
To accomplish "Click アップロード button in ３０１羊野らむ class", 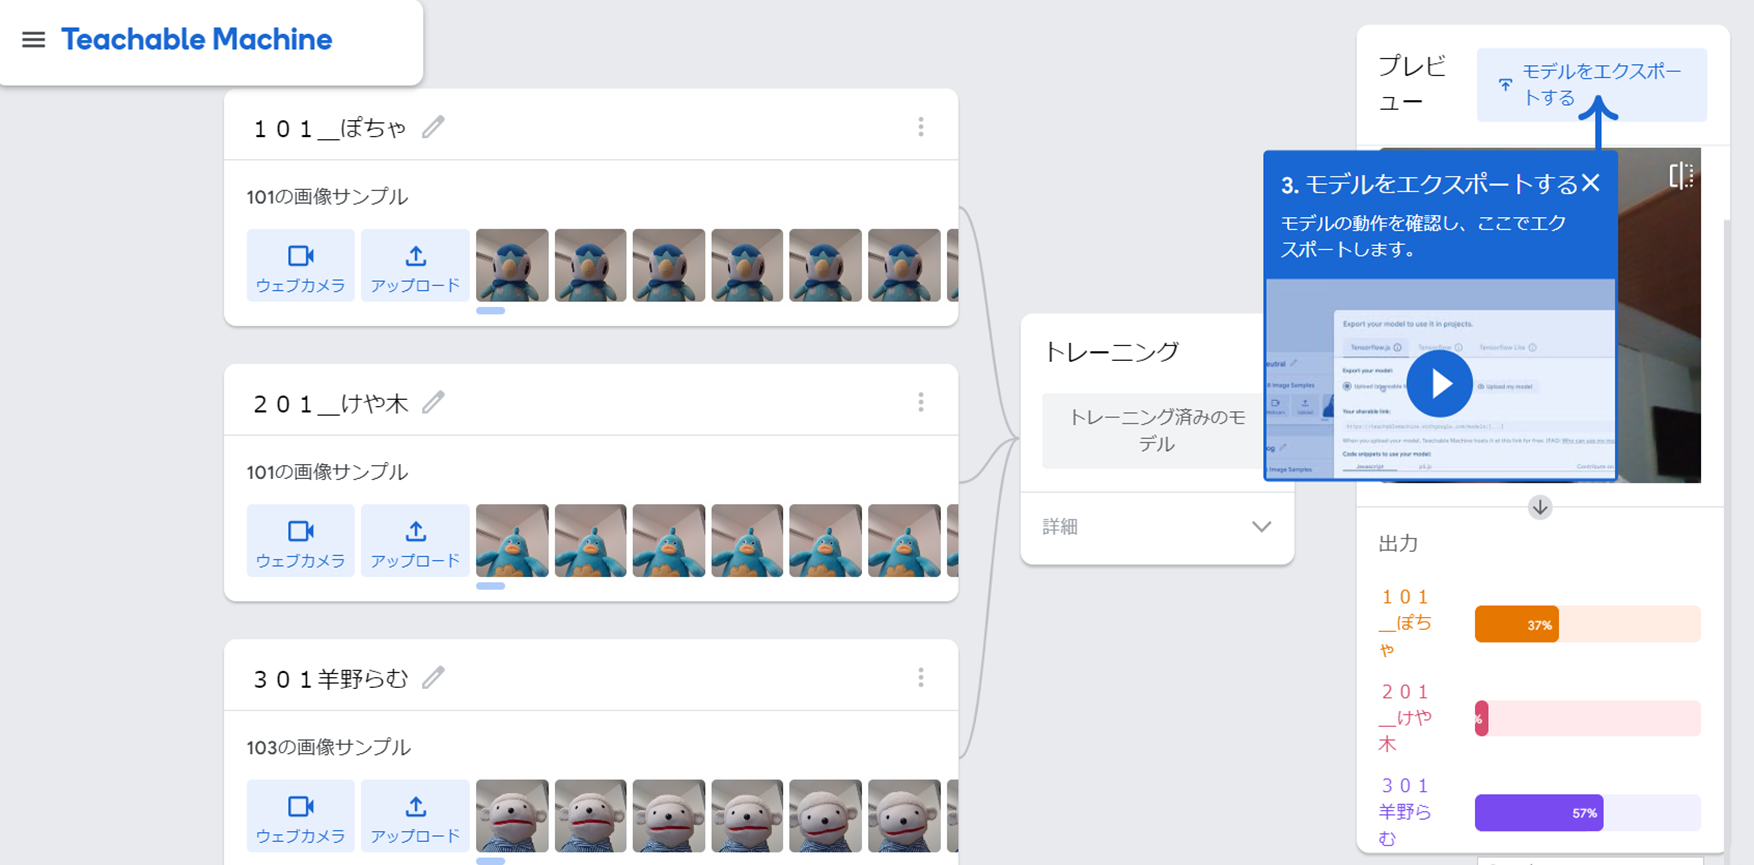I will pos(415,816).
